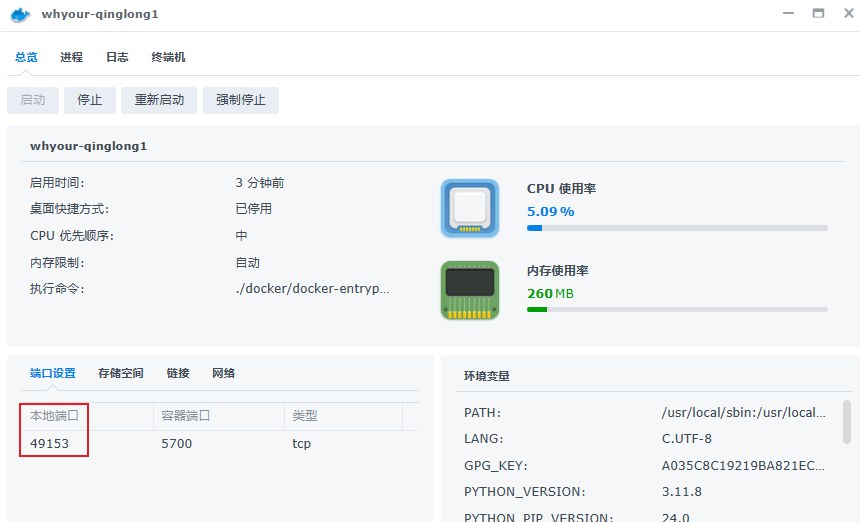Click the CPU chip icon
Image resolution: width=860 pixels, height=522 pixels.
(469, 209)
